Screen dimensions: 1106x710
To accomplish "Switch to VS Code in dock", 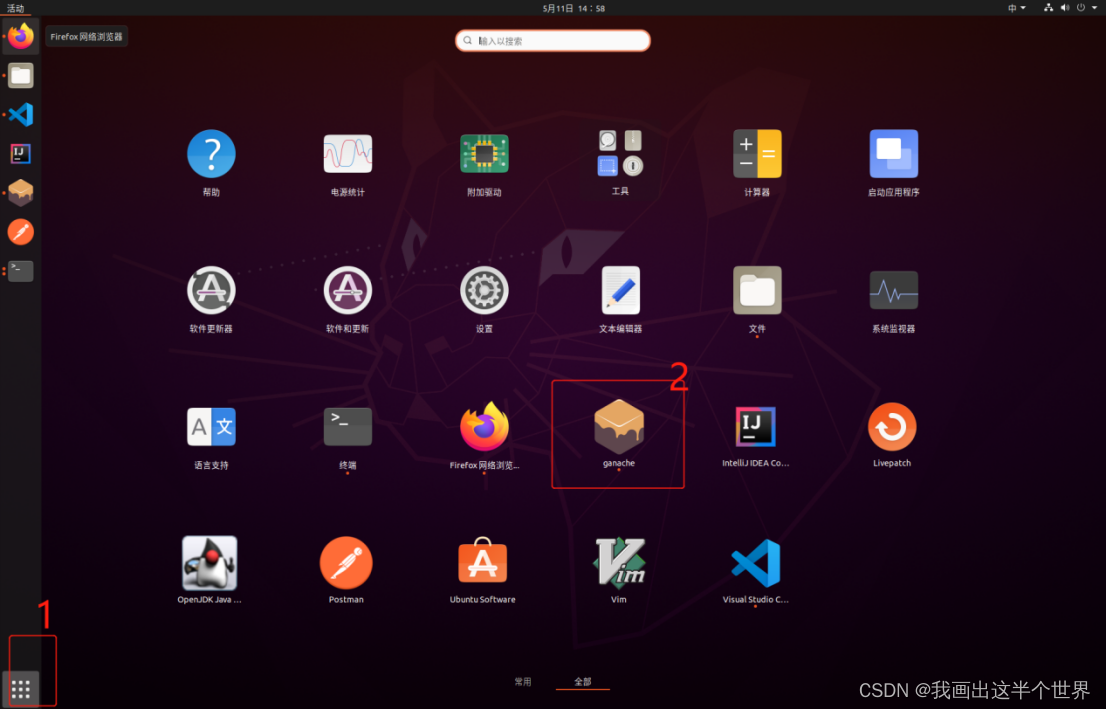I will click(20, 114).
